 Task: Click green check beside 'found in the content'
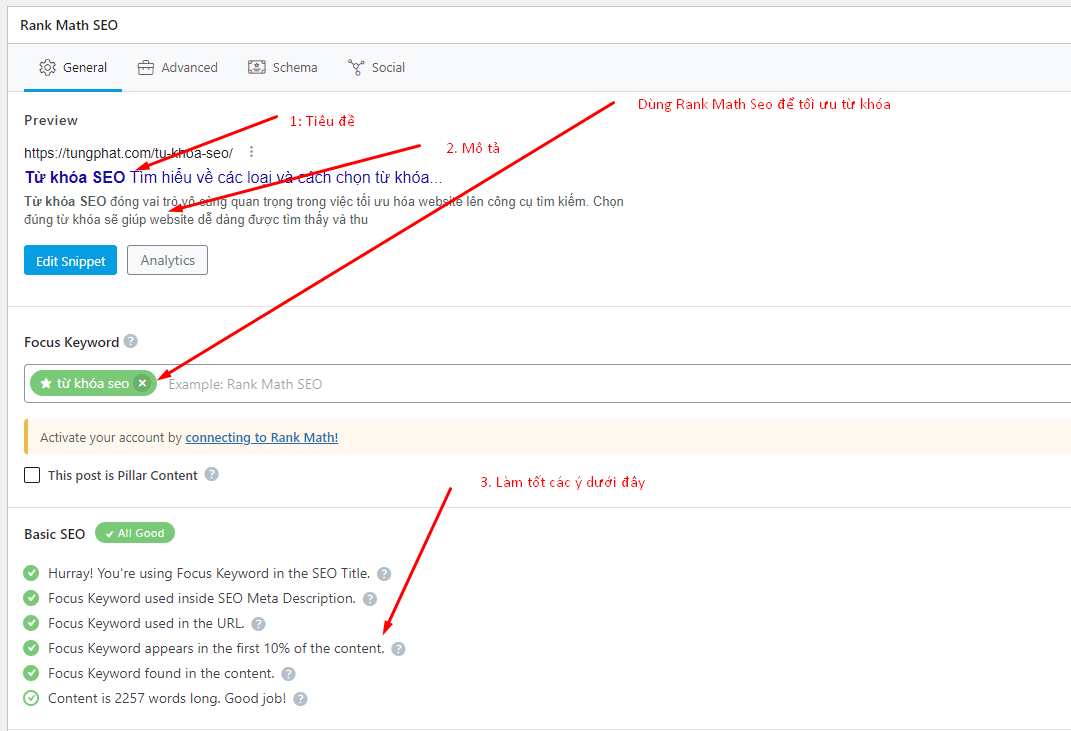(31, 673)
